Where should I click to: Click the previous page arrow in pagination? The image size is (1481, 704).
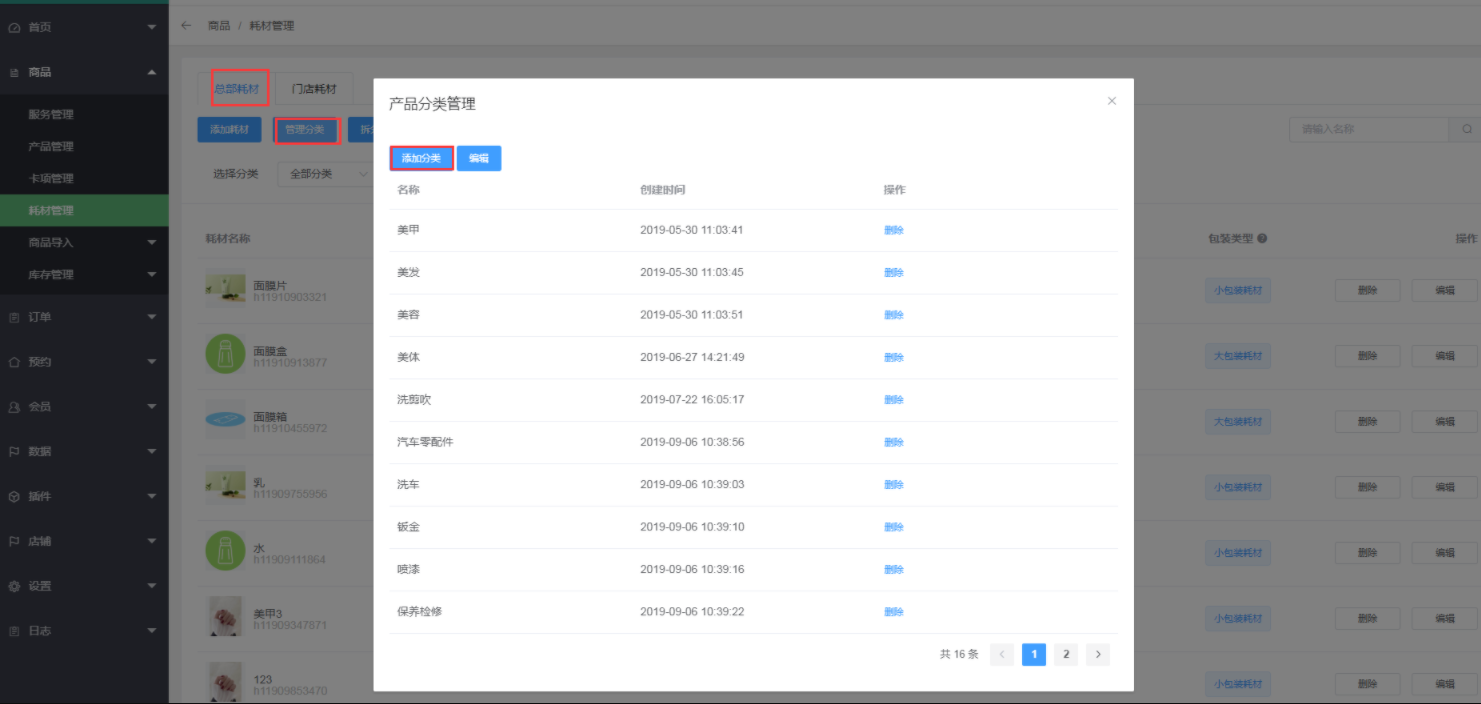pyautogui.click(x=1002, y=654)
